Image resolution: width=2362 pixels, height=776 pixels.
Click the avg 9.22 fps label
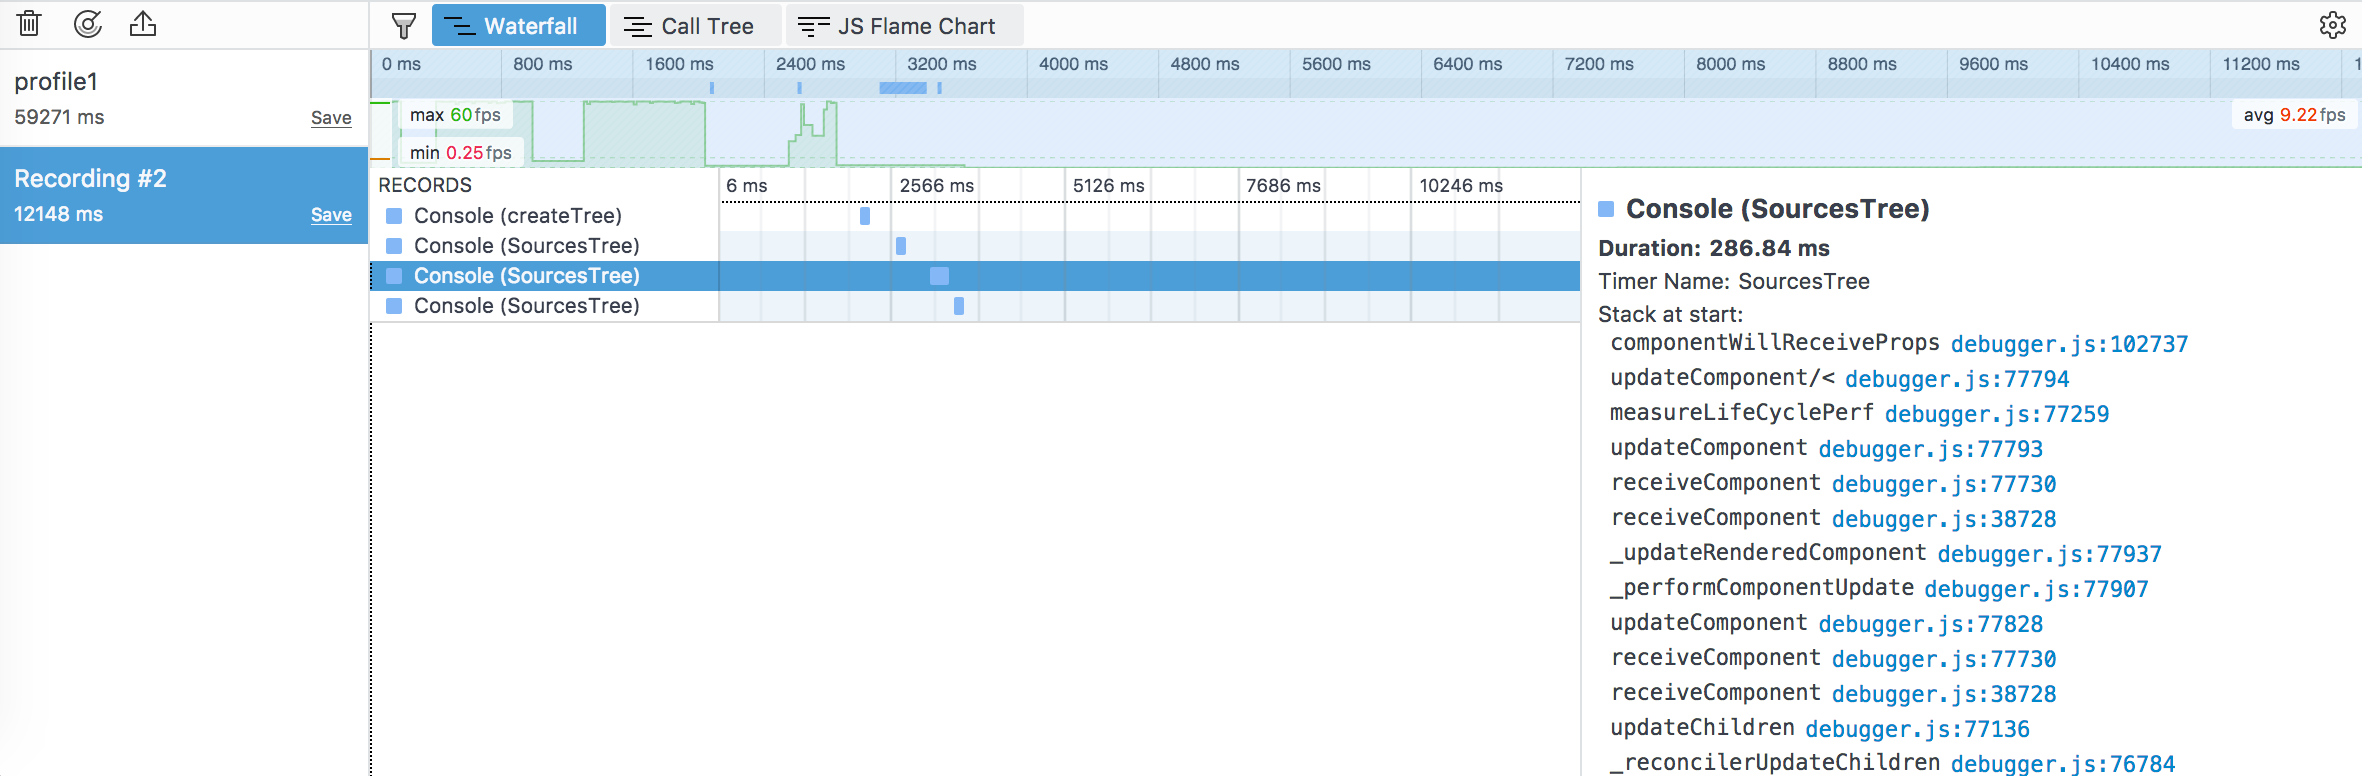[x=2294, y=115]
